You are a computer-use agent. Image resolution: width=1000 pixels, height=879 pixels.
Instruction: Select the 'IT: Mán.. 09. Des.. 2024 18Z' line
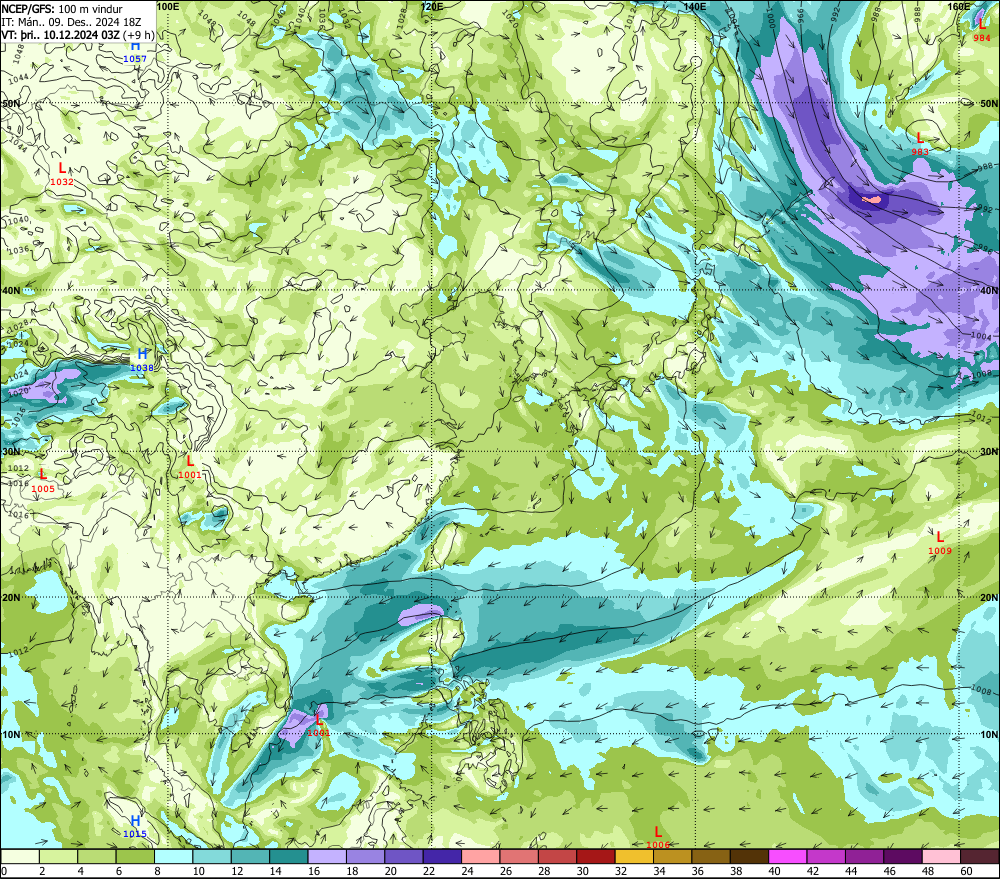pyautogui.click(x=71, y=22)
